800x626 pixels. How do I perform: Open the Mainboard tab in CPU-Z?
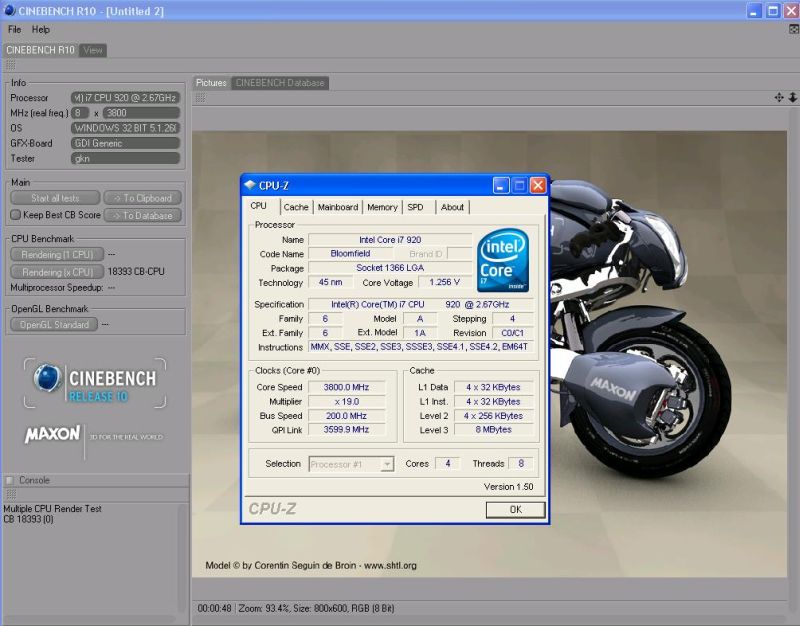pyautogui.click(x=338, y=207)
